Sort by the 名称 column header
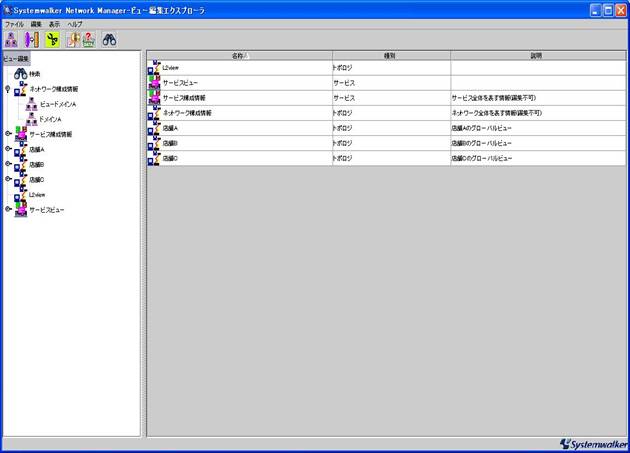 [x=240, y=56]
